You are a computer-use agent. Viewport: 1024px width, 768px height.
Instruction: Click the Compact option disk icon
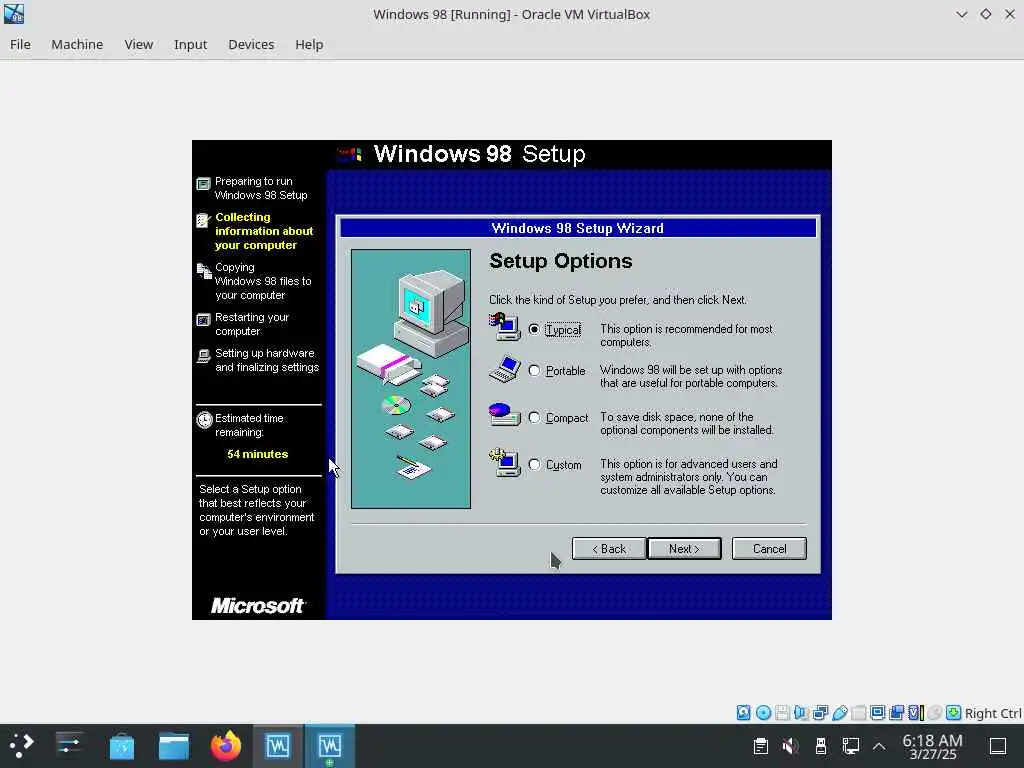tap(504, 415)
